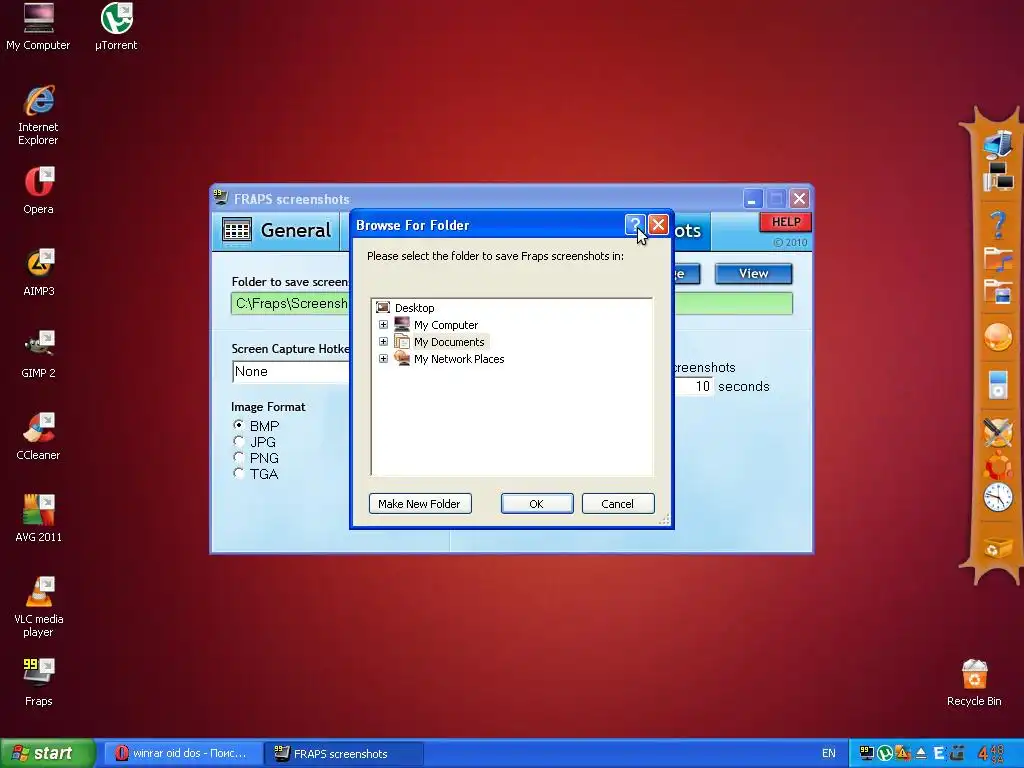The height and width of the screenshot is (768, 1024).
Task: Launch CCleaner from the desktop
Action: pos(39,436)
